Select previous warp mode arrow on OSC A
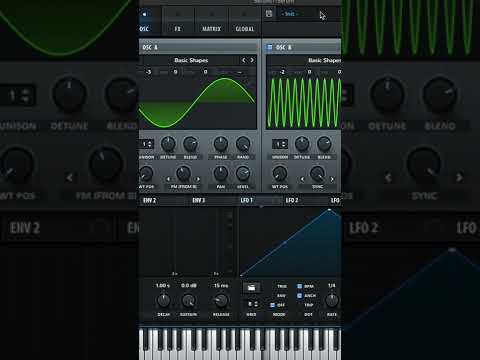 click(x=168, y=179)
